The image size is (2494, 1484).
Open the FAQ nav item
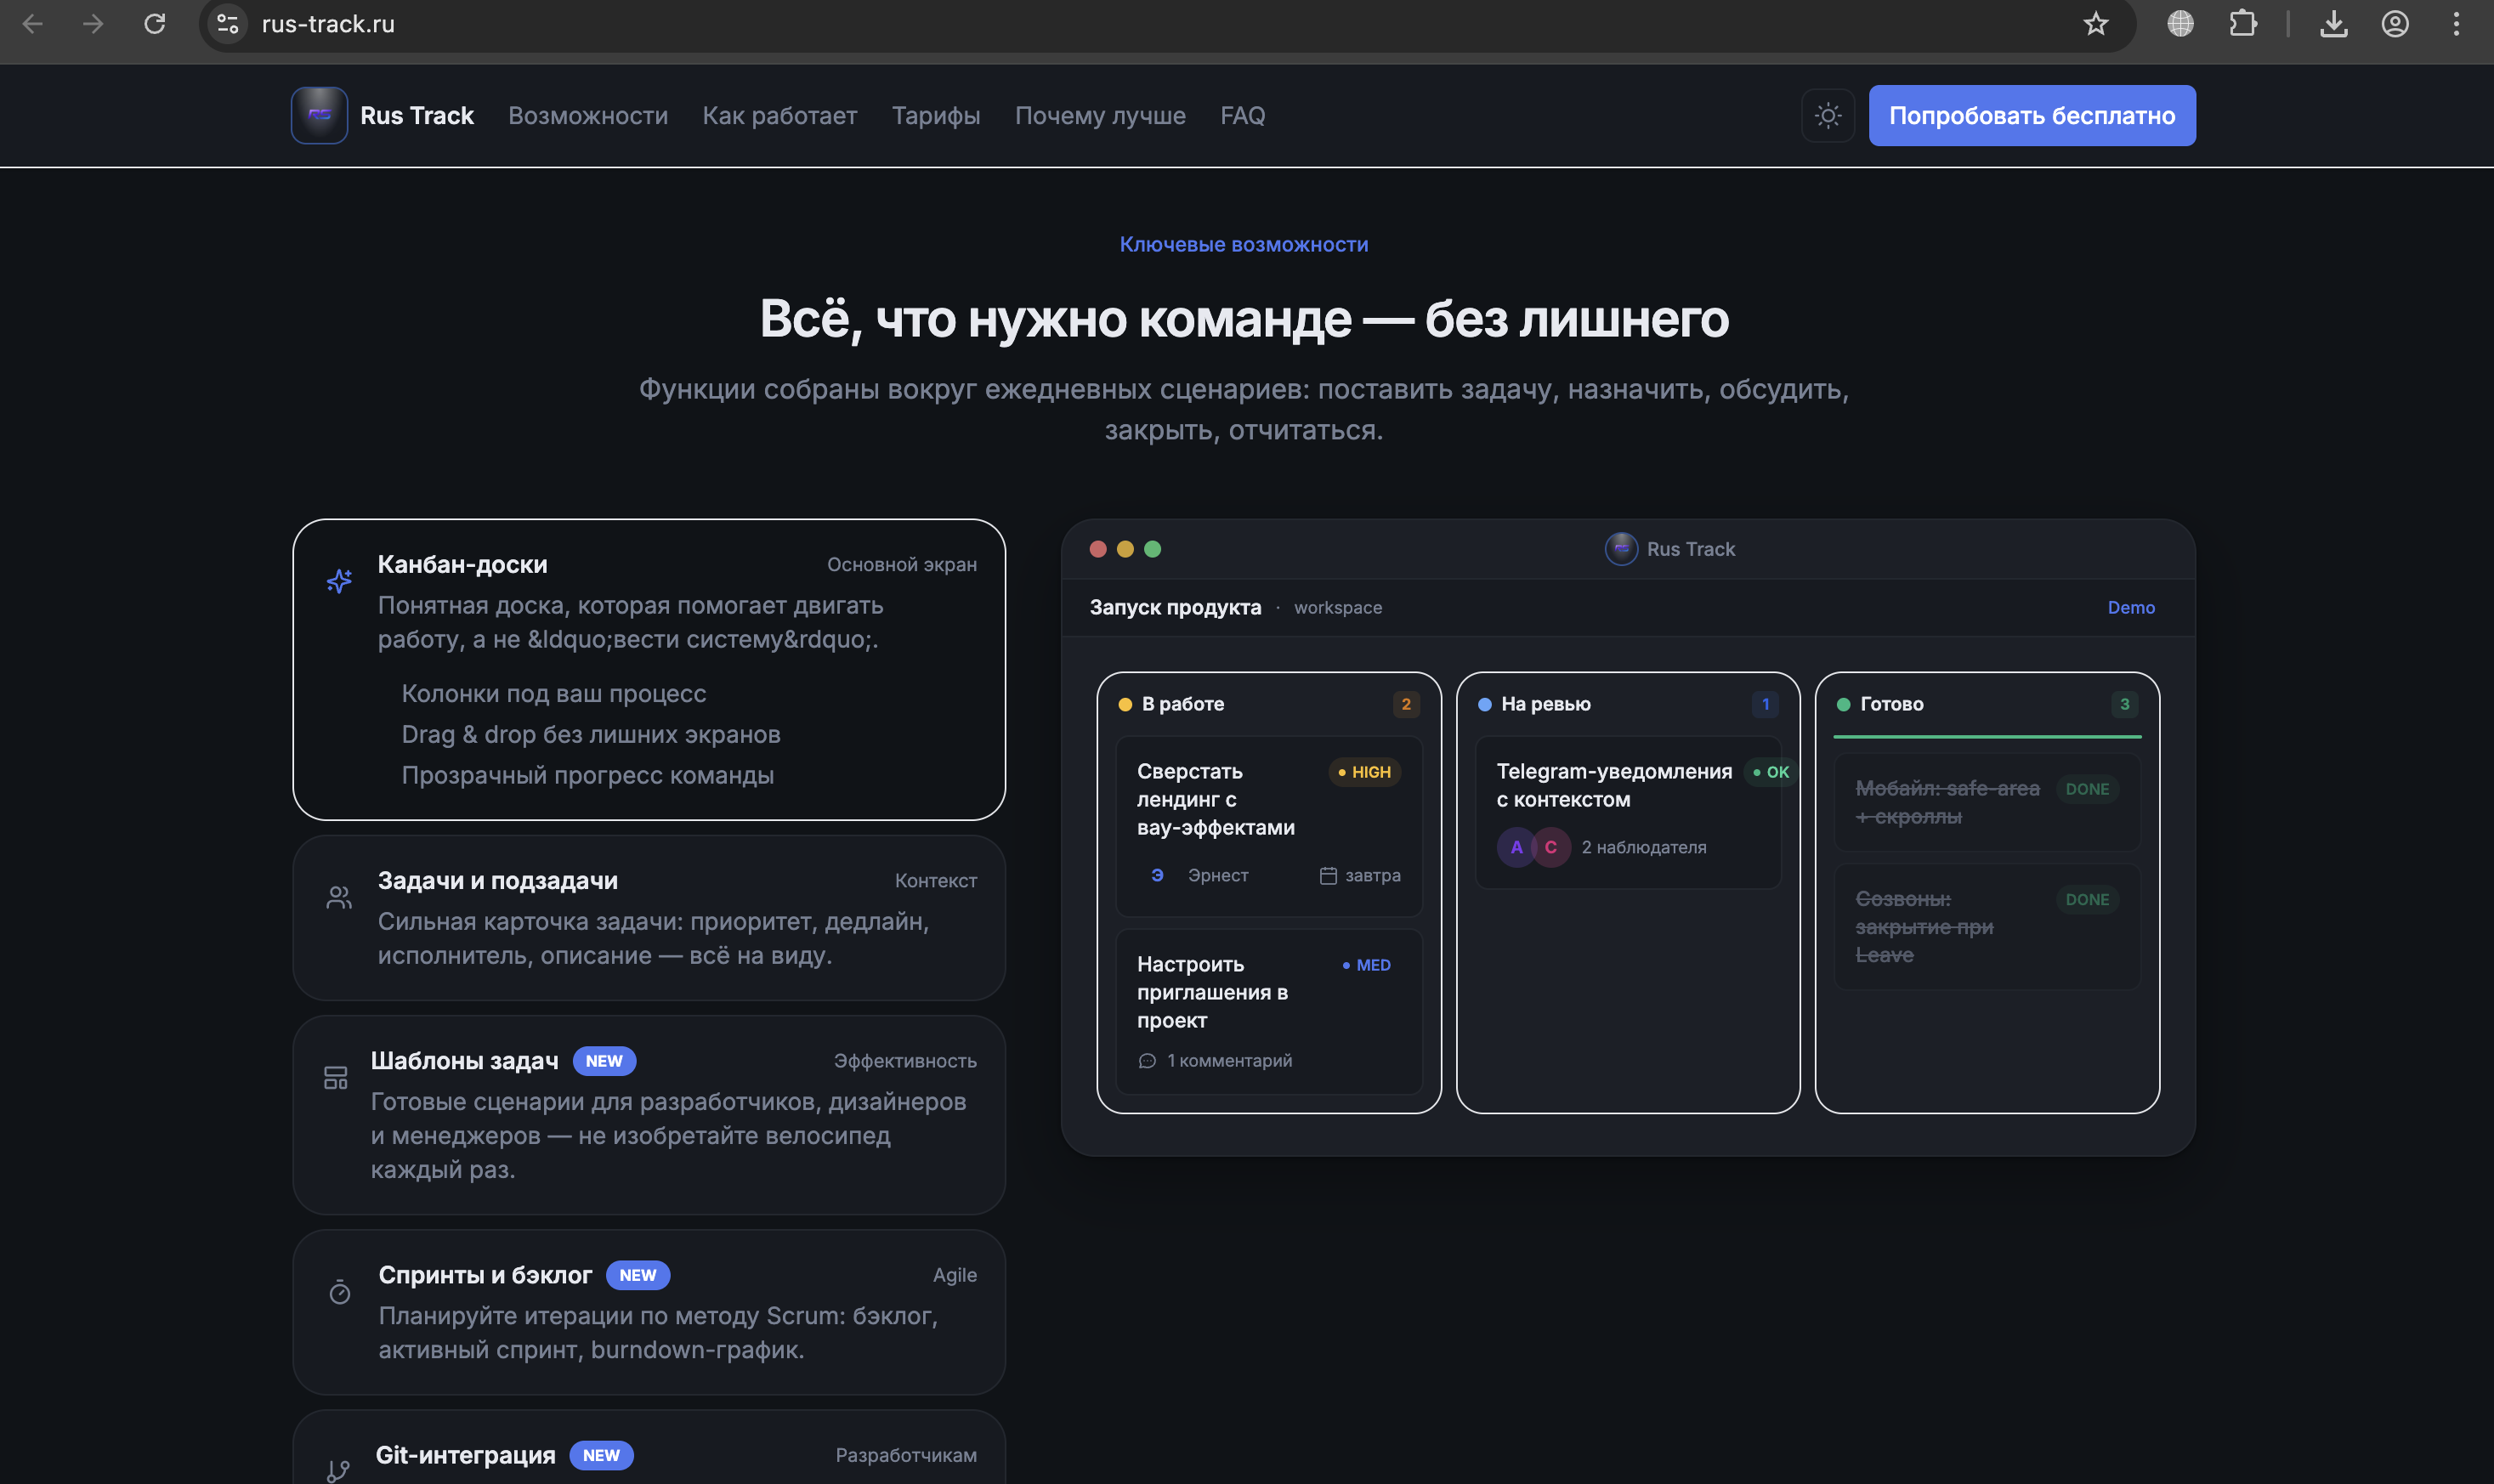tap(1242, 115)
